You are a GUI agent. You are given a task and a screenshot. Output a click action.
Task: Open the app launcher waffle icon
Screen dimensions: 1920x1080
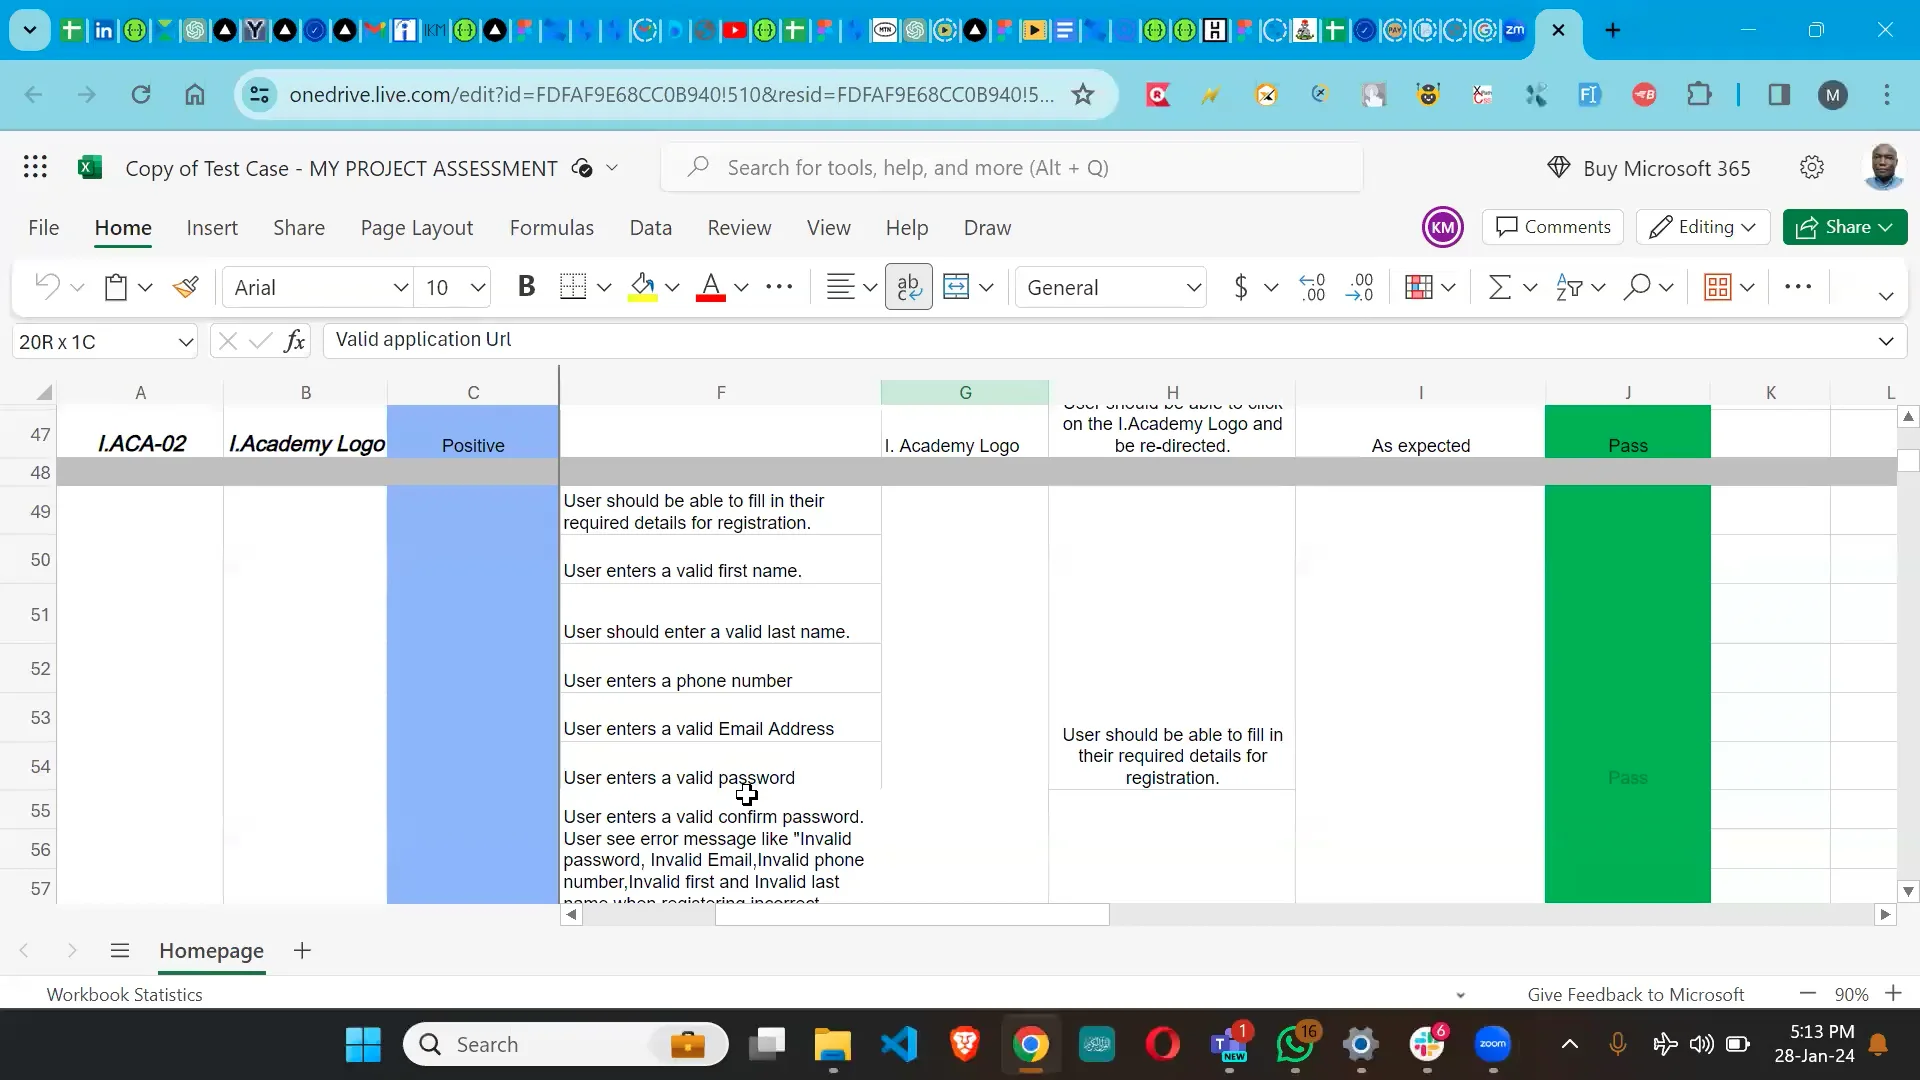coord(35,167)
